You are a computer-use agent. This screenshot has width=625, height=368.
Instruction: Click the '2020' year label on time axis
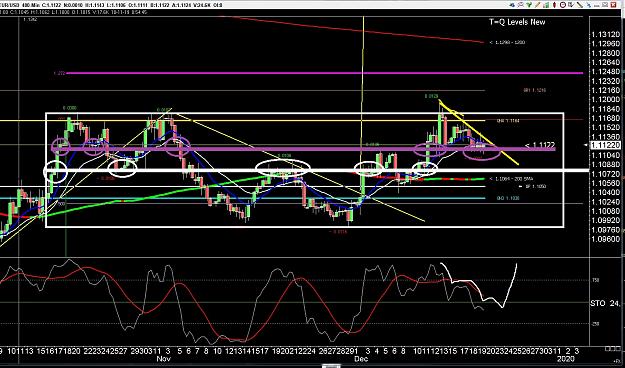pyautogui.click(x=566, y=359)
